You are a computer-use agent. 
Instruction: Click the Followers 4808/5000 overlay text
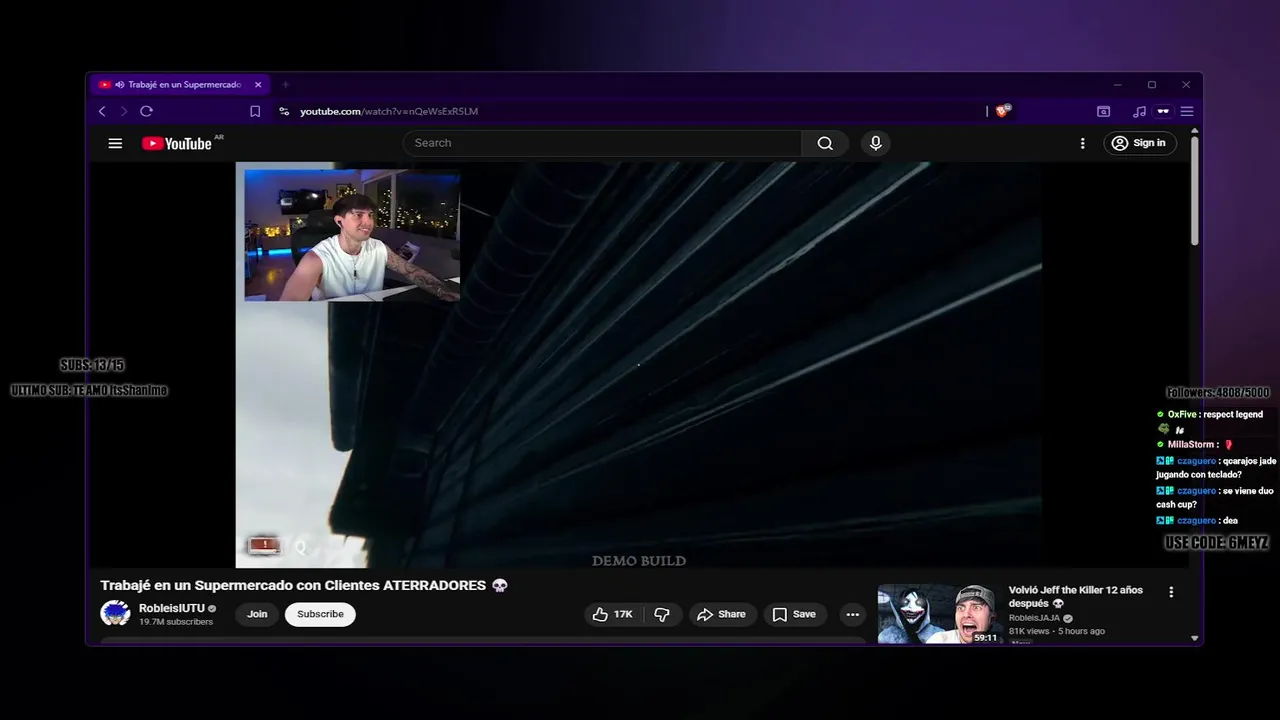pos(1218,393)
